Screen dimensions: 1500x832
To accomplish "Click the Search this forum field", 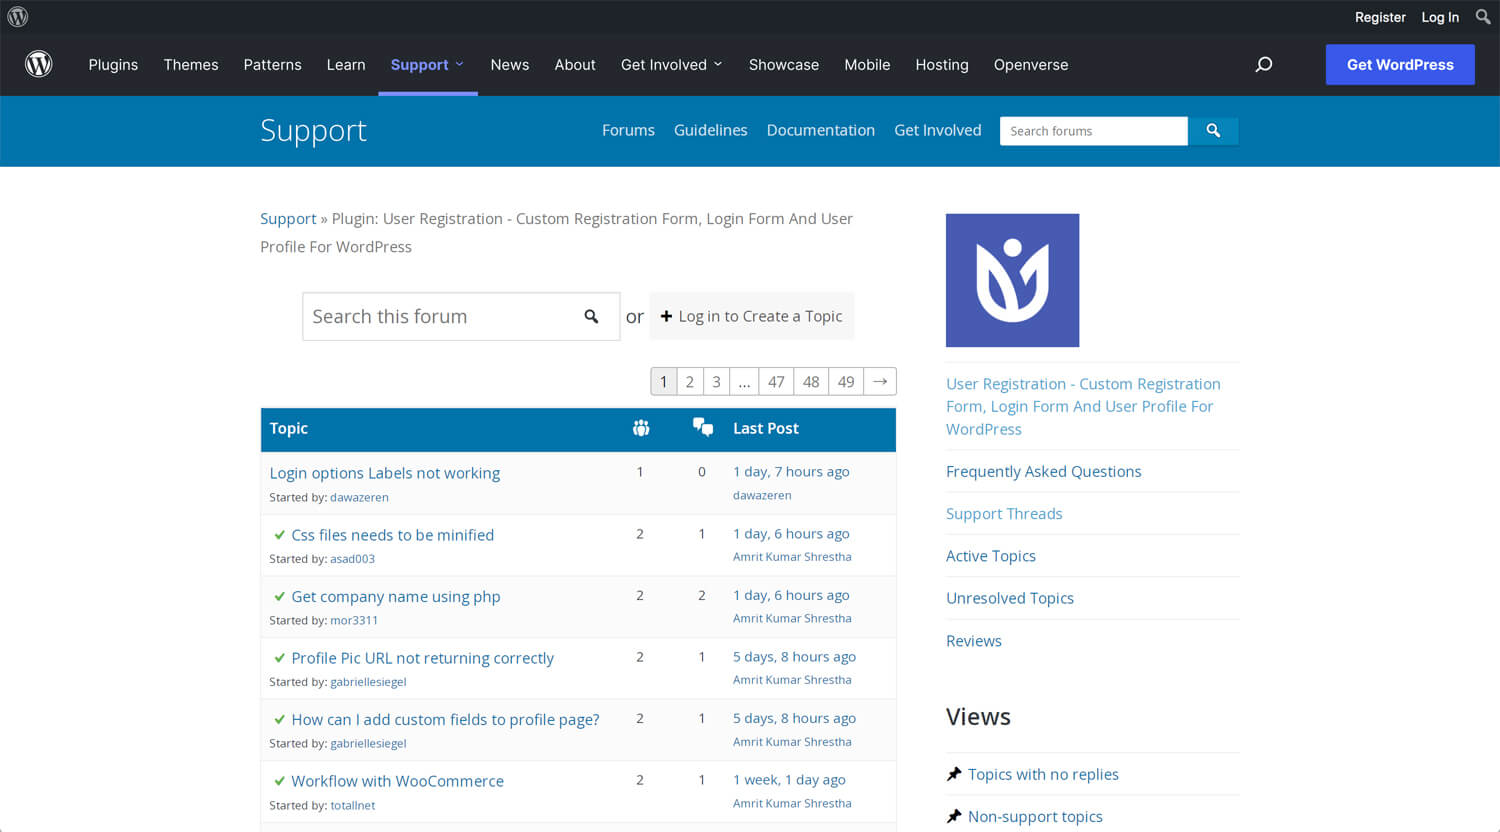I will tap(461, 316).
